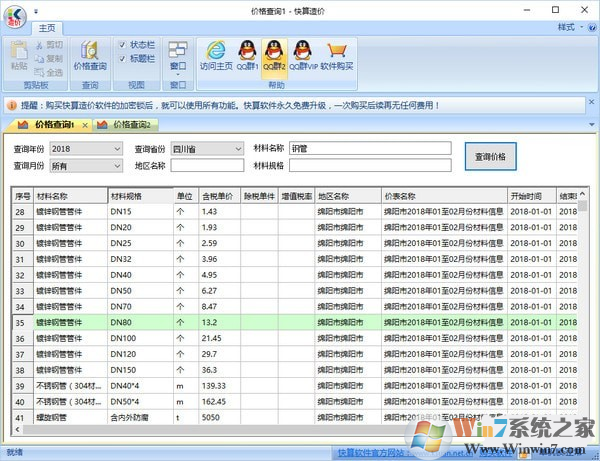
Task: Click the QQ群1 penguin icon
Action: coord(247,55)
